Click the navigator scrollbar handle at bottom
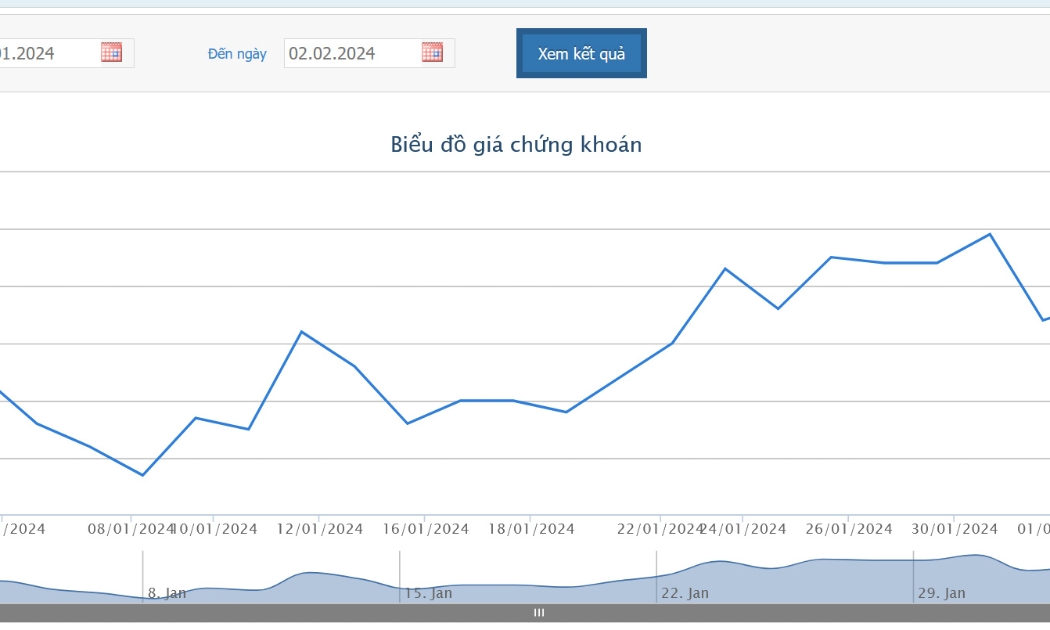 click(539, 613)
